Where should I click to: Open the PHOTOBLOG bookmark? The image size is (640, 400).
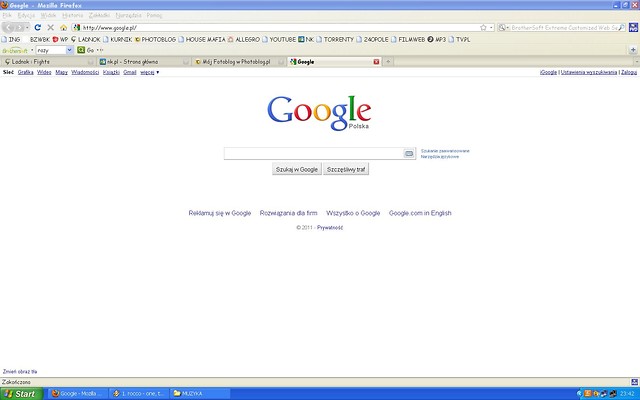coord(155,39)
